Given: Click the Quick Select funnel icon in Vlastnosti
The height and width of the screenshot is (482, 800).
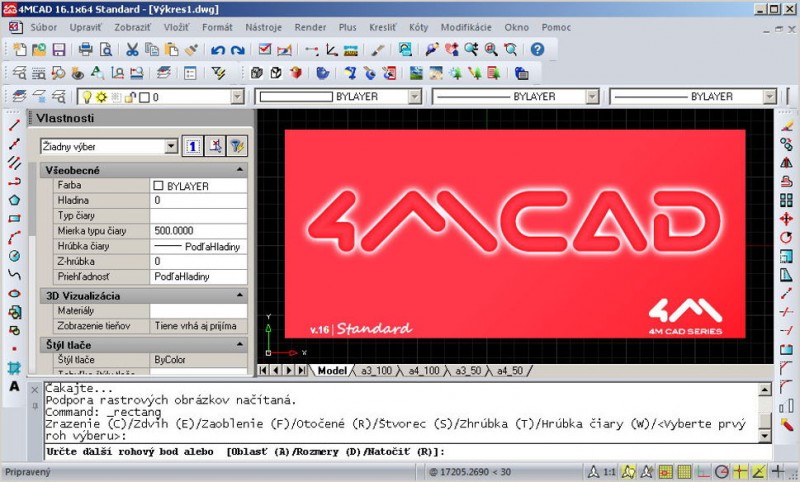Looking at the screenshot, I should [237, 147].
